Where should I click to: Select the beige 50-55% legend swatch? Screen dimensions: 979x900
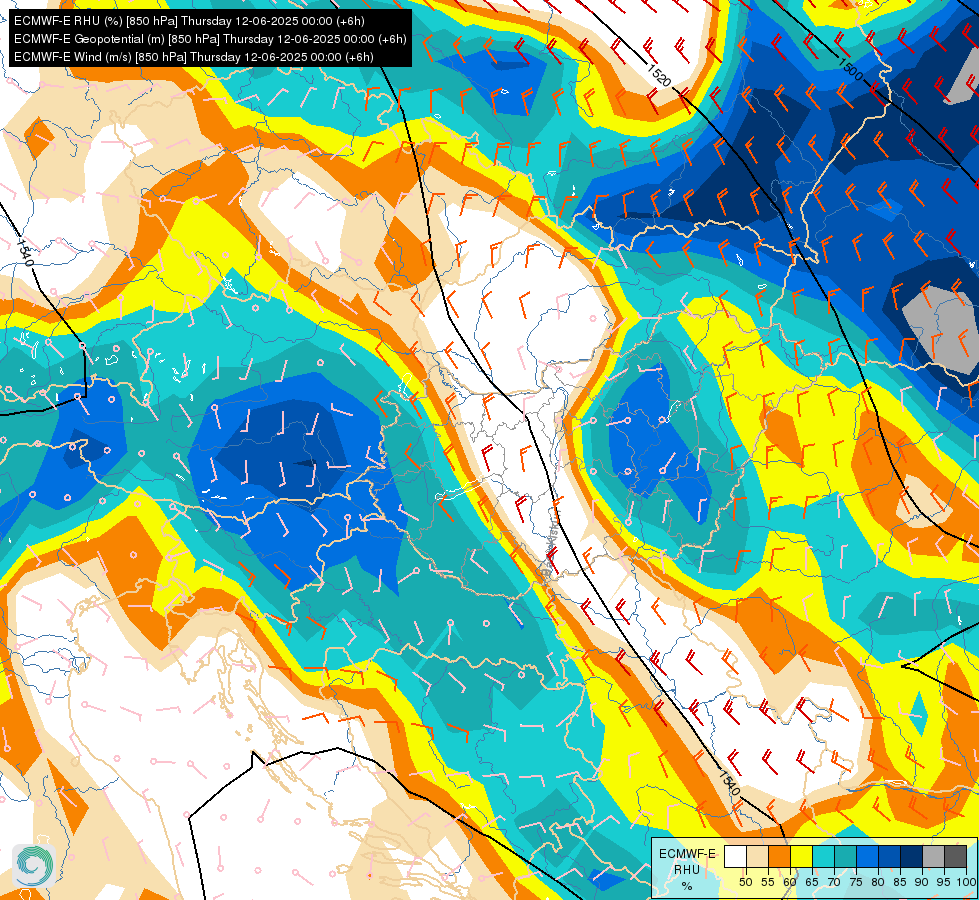tap(757, 856)
